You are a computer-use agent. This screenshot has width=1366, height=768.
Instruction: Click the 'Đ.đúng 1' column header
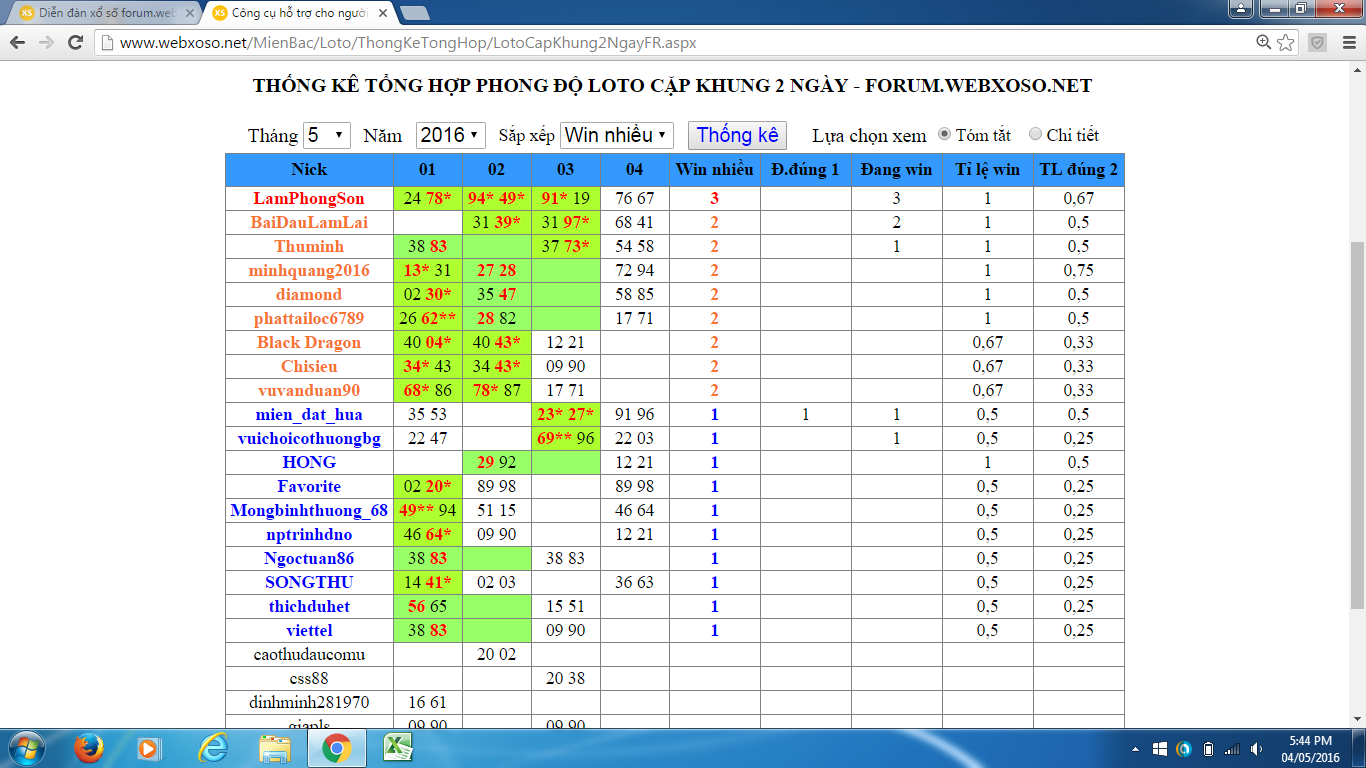pos(805,169)
